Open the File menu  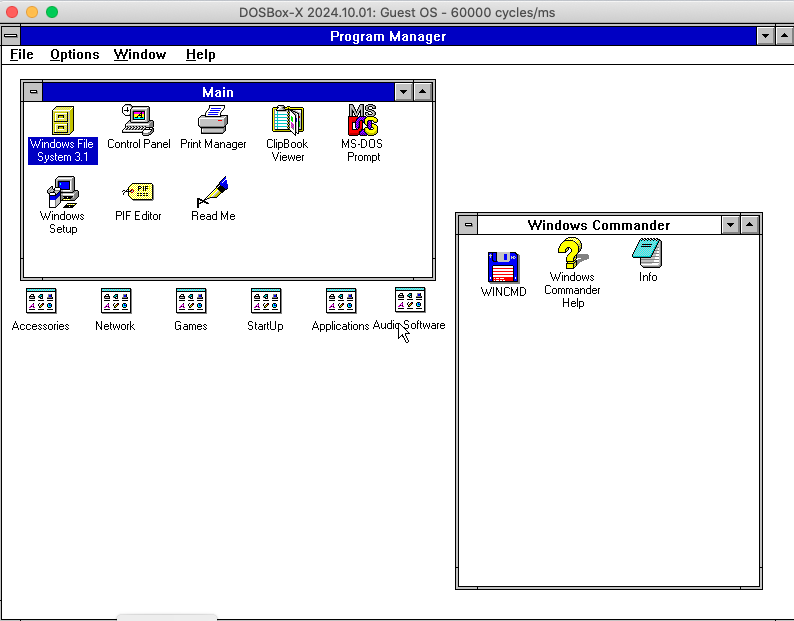[22, 55]
